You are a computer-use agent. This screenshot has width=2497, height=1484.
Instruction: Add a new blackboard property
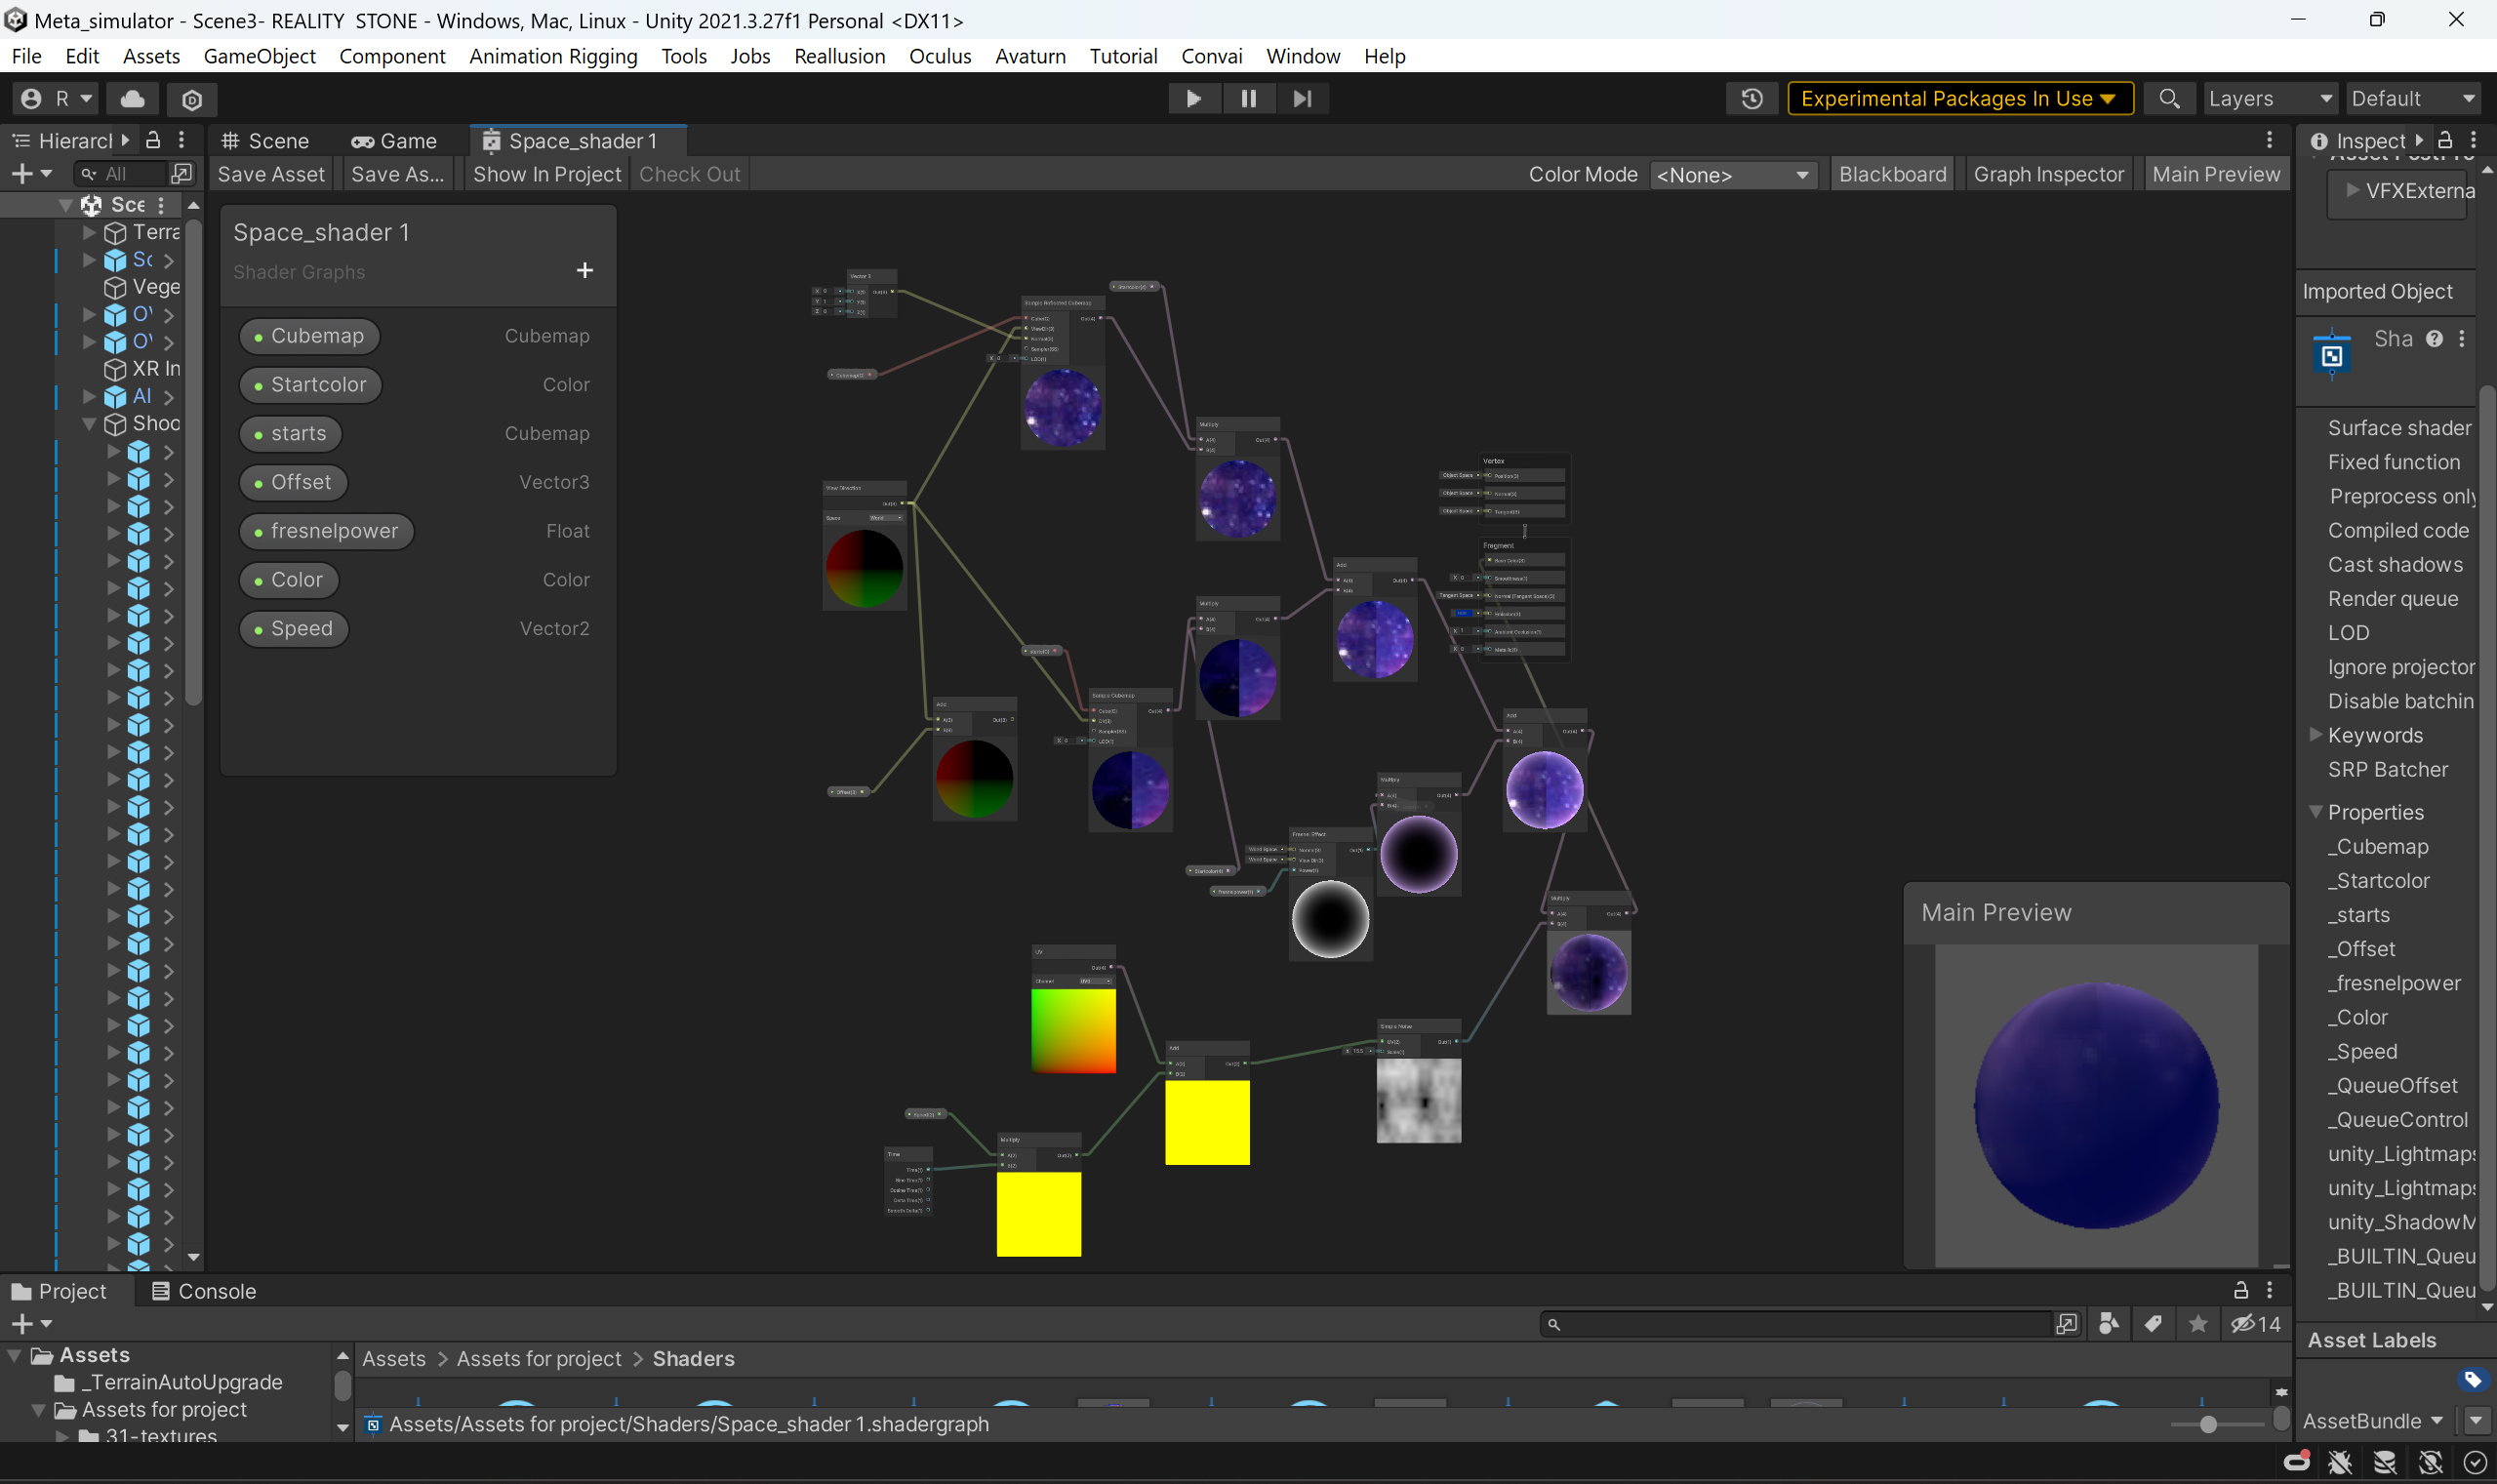(x=585, y=270)
